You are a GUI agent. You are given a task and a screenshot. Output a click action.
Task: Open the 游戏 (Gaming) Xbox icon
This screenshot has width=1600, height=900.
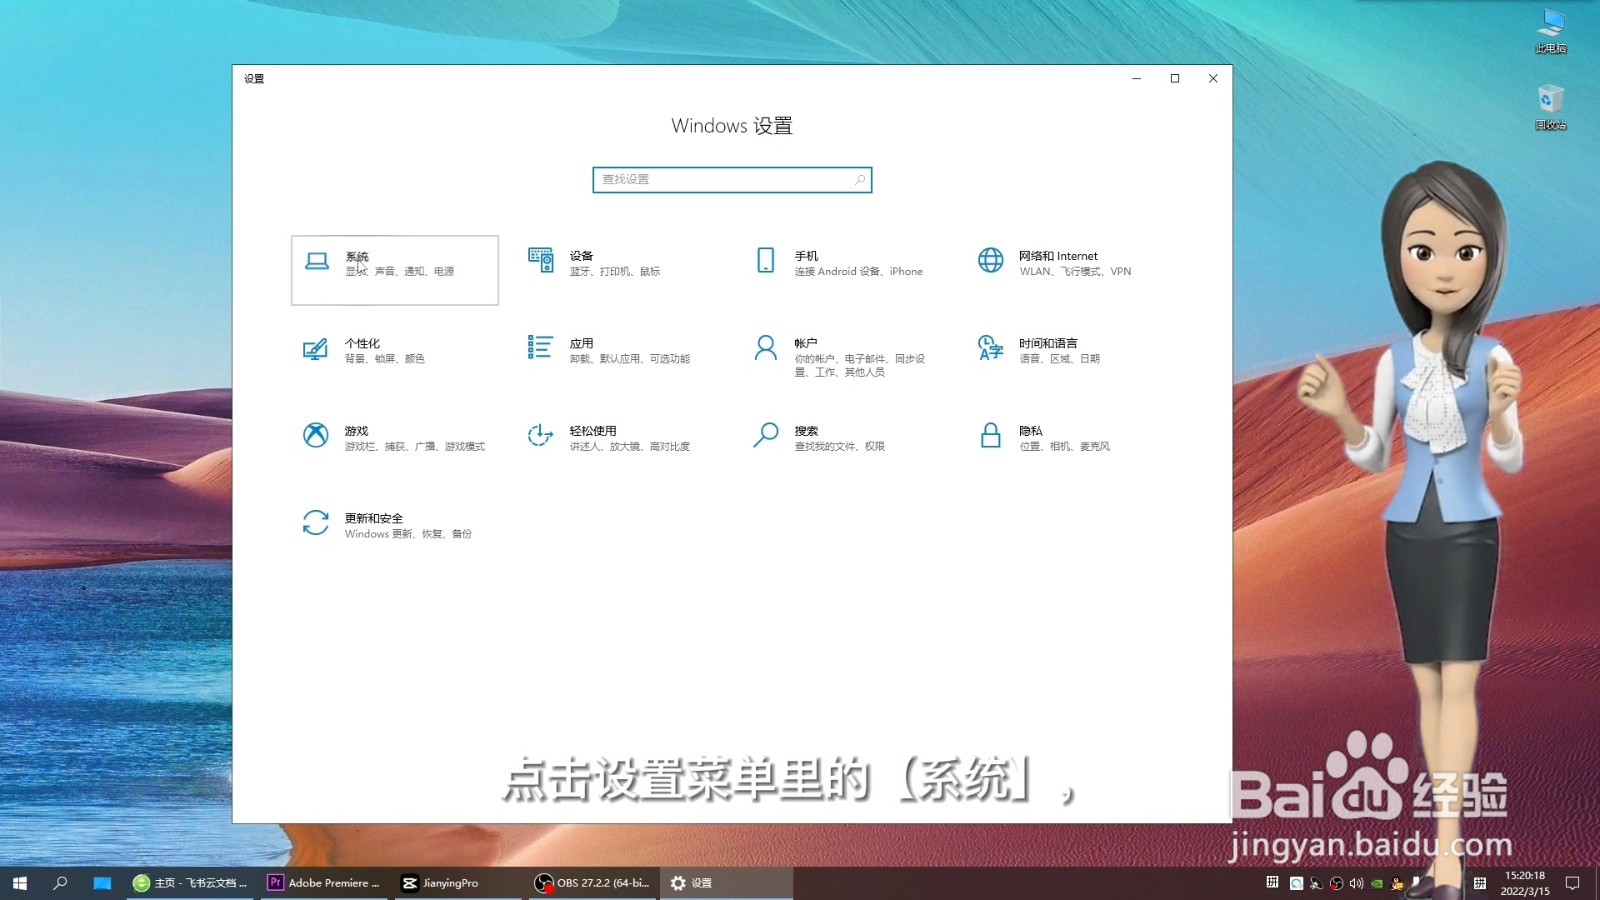pyautogui.click(x=315, y=435)
